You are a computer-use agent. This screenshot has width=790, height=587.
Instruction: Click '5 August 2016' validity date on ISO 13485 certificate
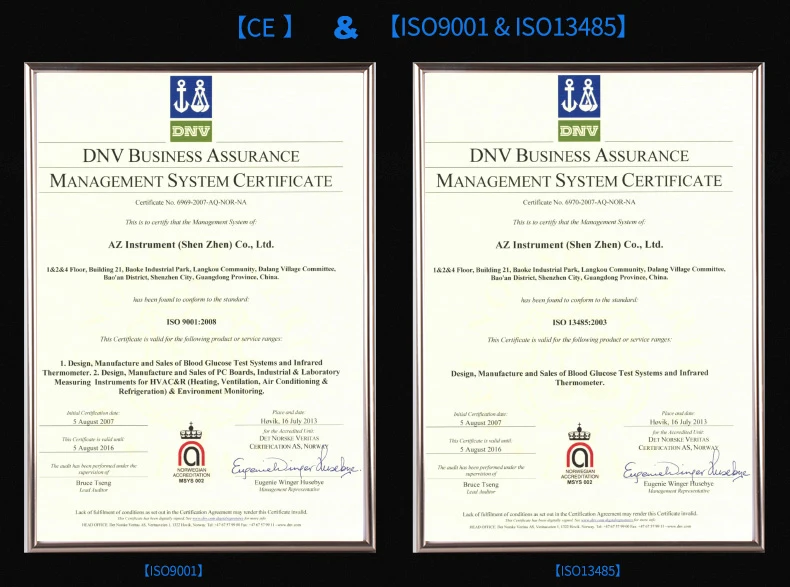(x=481, y=449)
